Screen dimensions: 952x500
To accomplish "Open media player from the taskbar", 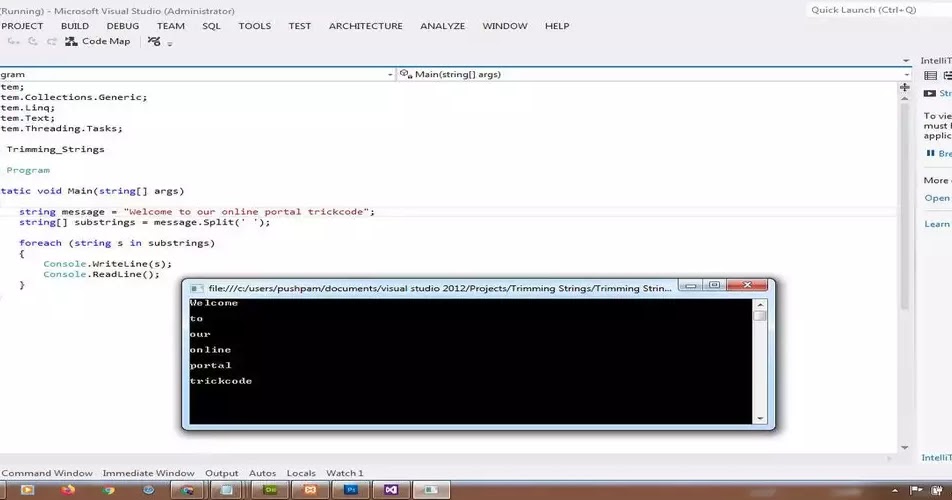I will pyautogui.click(x=27, y=490).
